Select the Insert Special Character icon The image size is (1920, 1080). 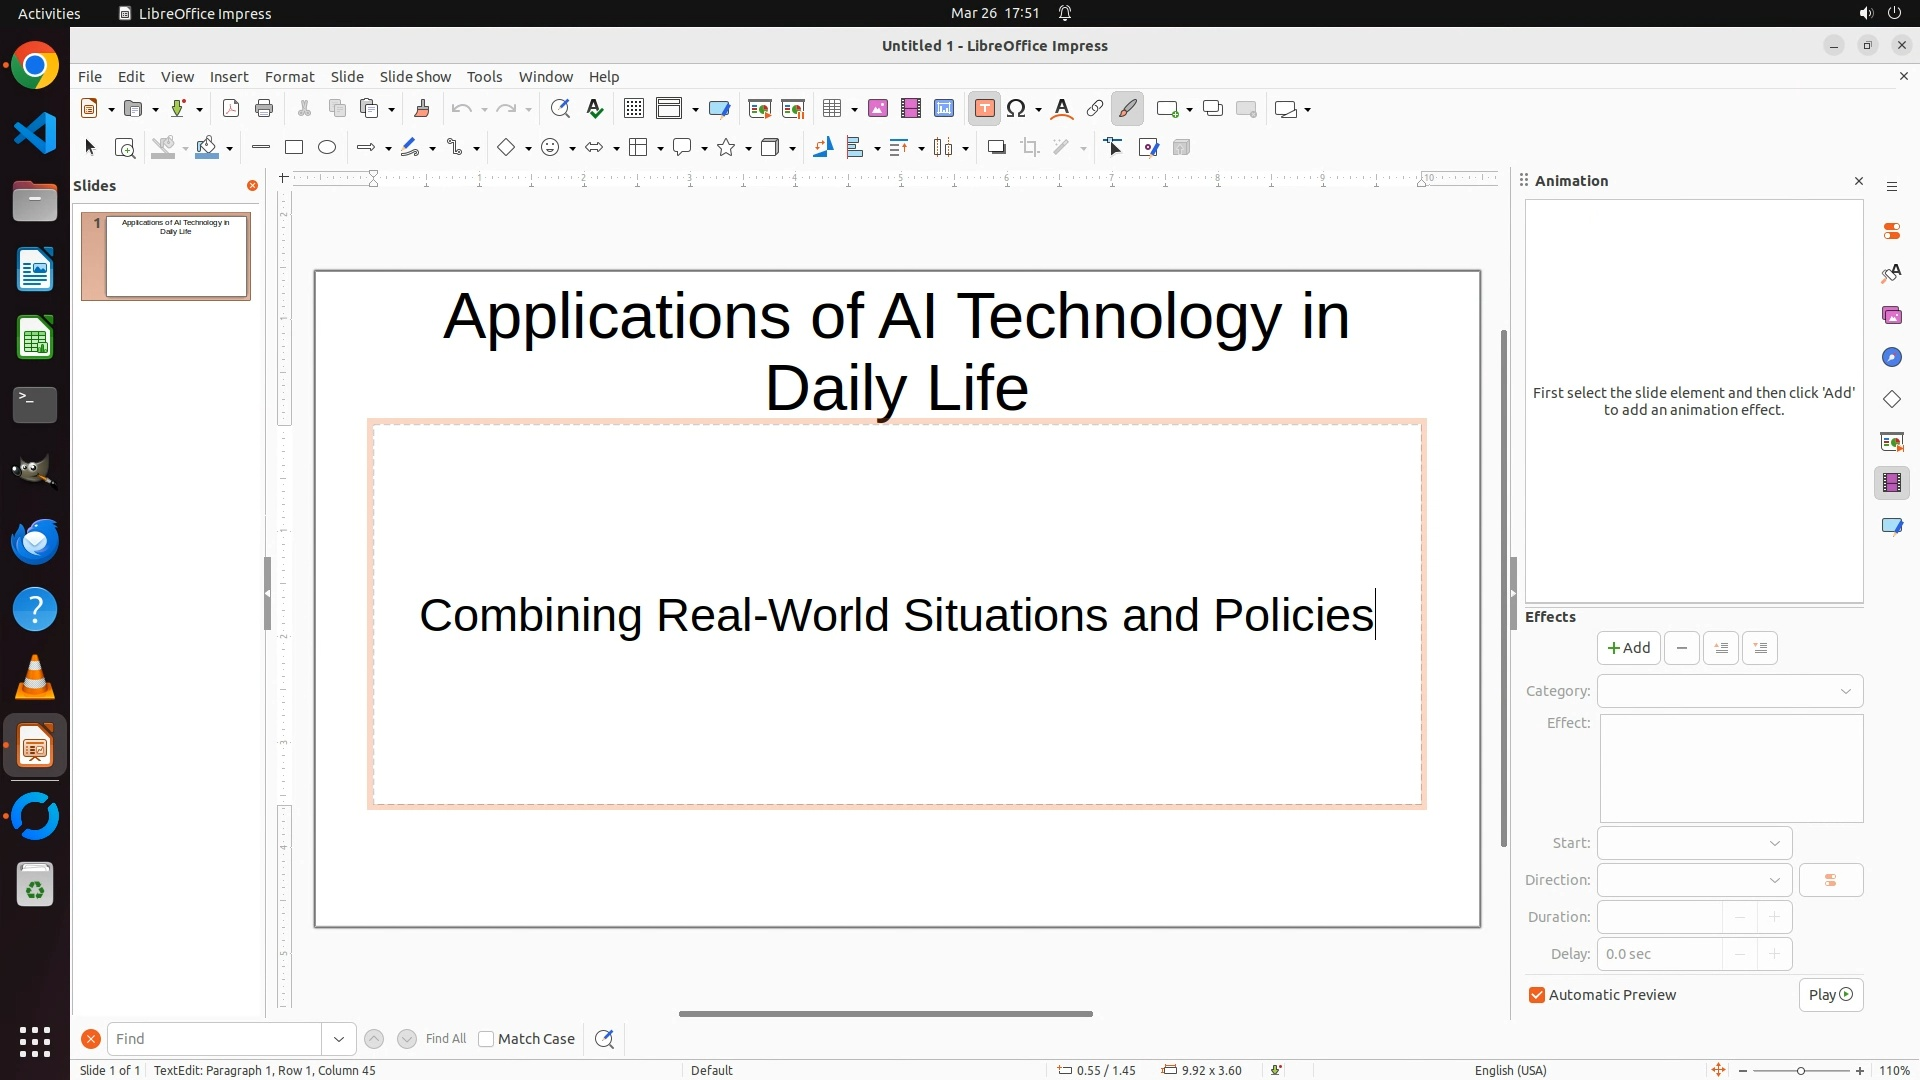(x=1016, y=109)
